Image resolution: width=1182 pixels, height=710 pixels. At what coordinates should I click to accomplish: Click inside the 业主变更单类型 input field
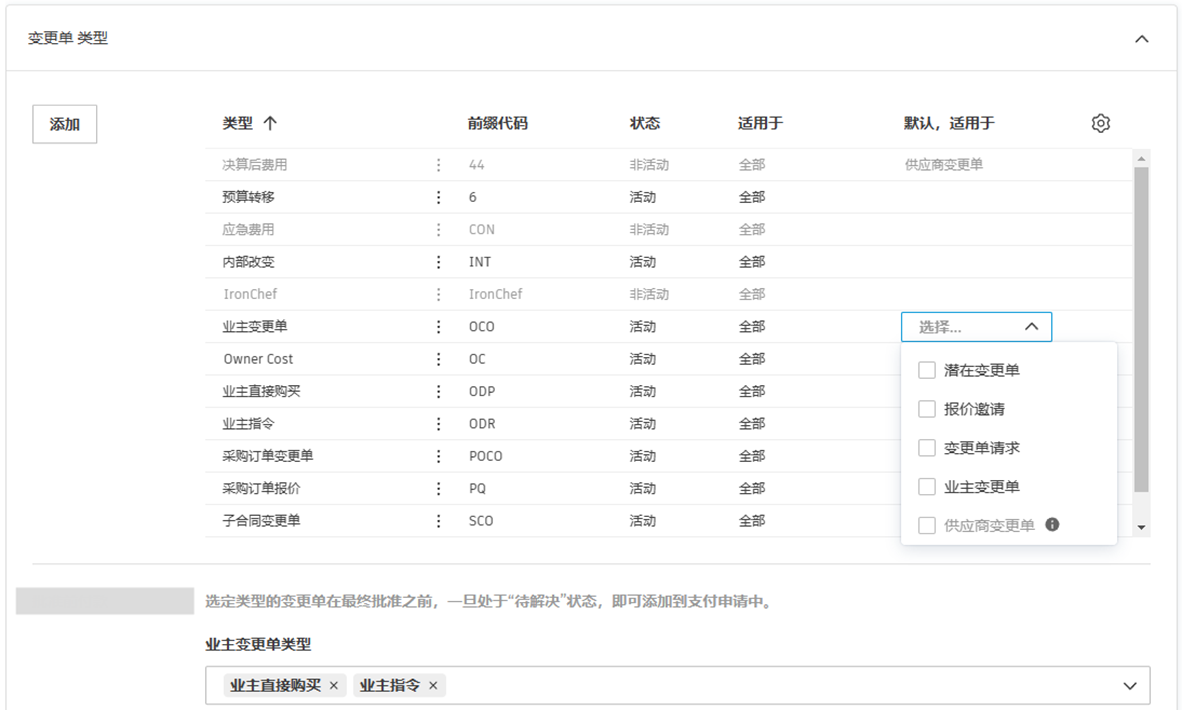click(700, 685)
